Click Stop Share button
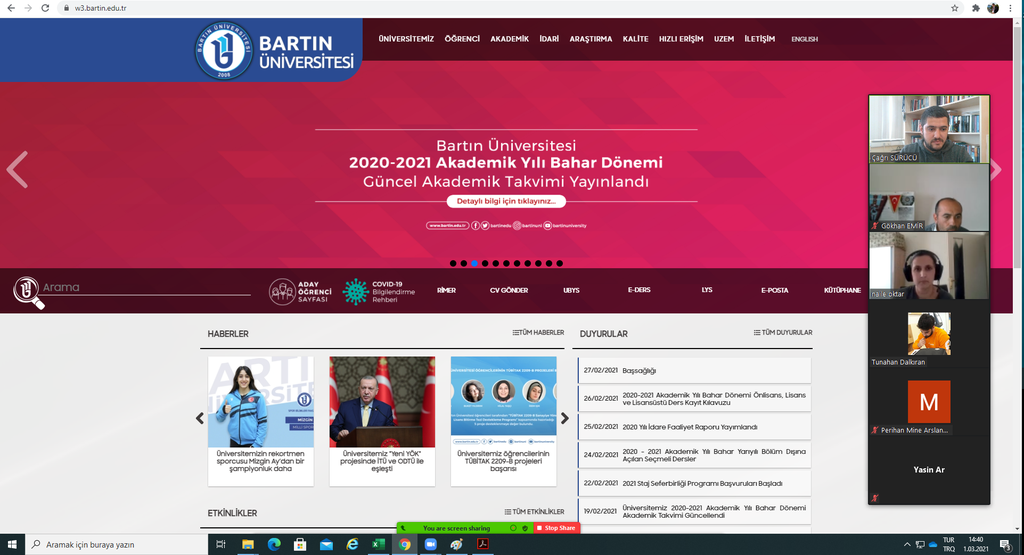Image resolution: width=1024 pixels, height=555 pixels. (x=557, y=528)
